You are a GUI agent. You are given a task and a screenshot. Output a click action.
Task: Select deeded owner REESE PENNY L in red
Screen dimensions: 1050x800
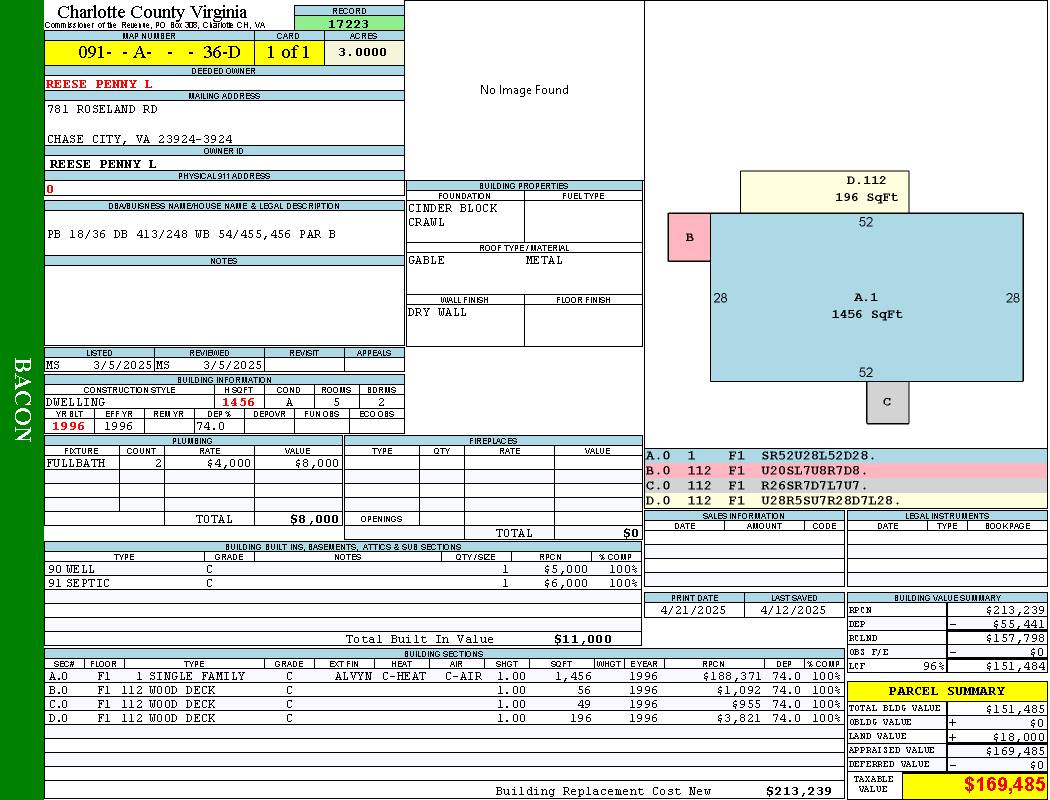click(99, 84)
